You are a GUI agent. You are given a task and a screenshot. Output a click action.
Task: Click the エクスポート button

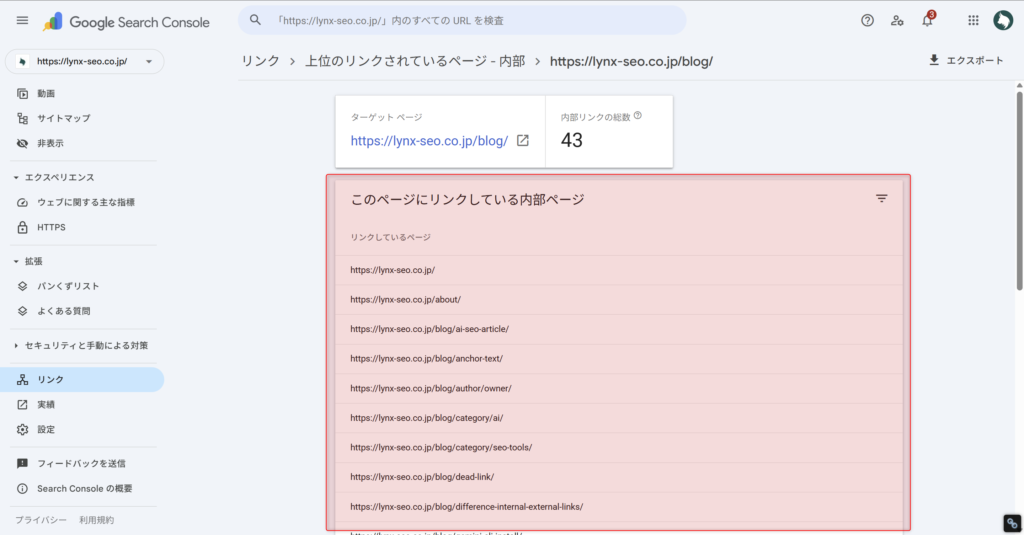pos(965,60)
